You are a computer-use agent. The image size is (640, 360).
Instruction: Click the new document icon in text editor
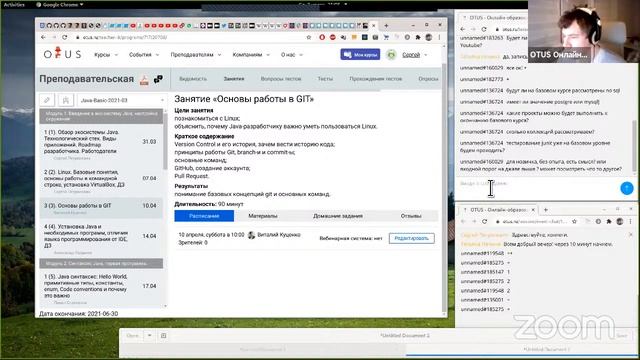pos(163,336)
